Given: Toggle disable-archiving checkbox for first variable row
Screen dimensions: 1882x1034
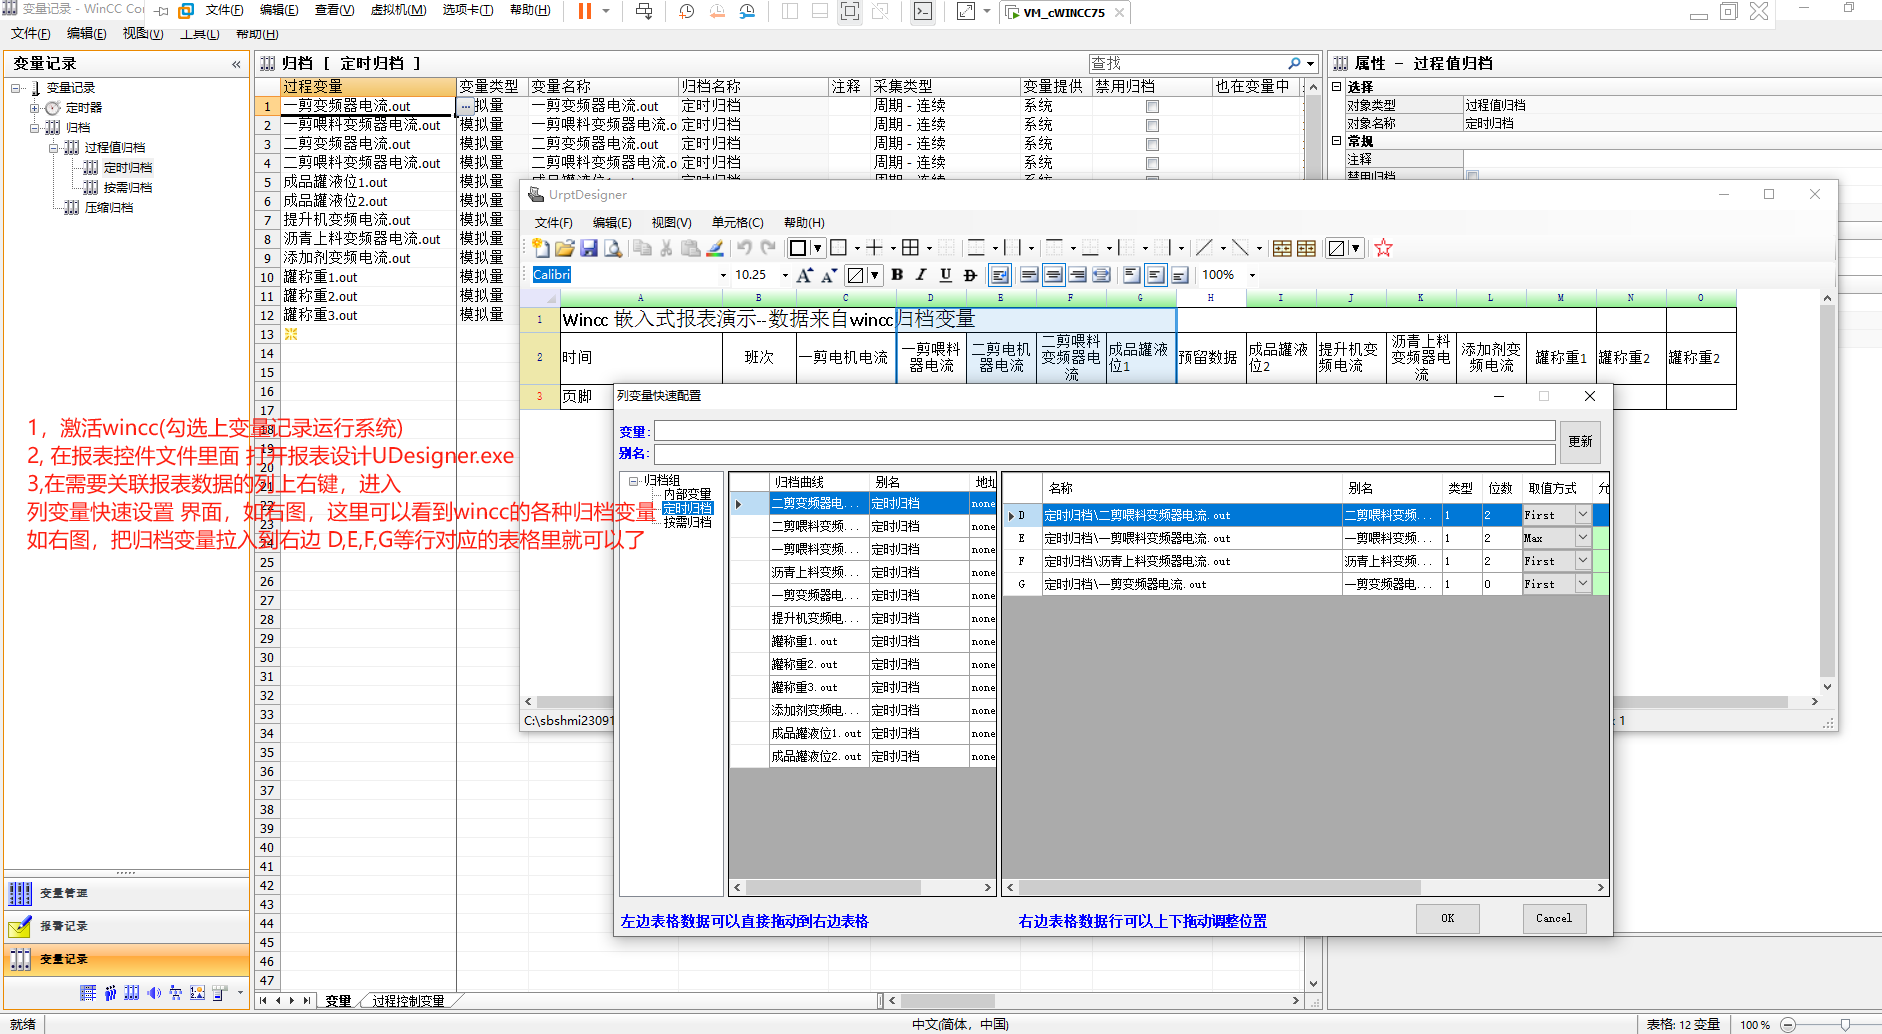Looking at the screenshot, I should point(1152,106).
